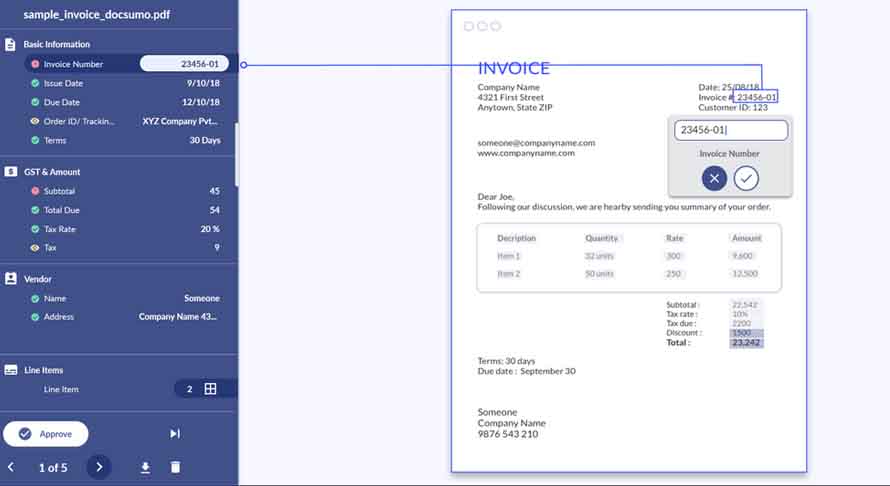
Task: Go to previous page with left chevron
Action: tap(11, 467)
